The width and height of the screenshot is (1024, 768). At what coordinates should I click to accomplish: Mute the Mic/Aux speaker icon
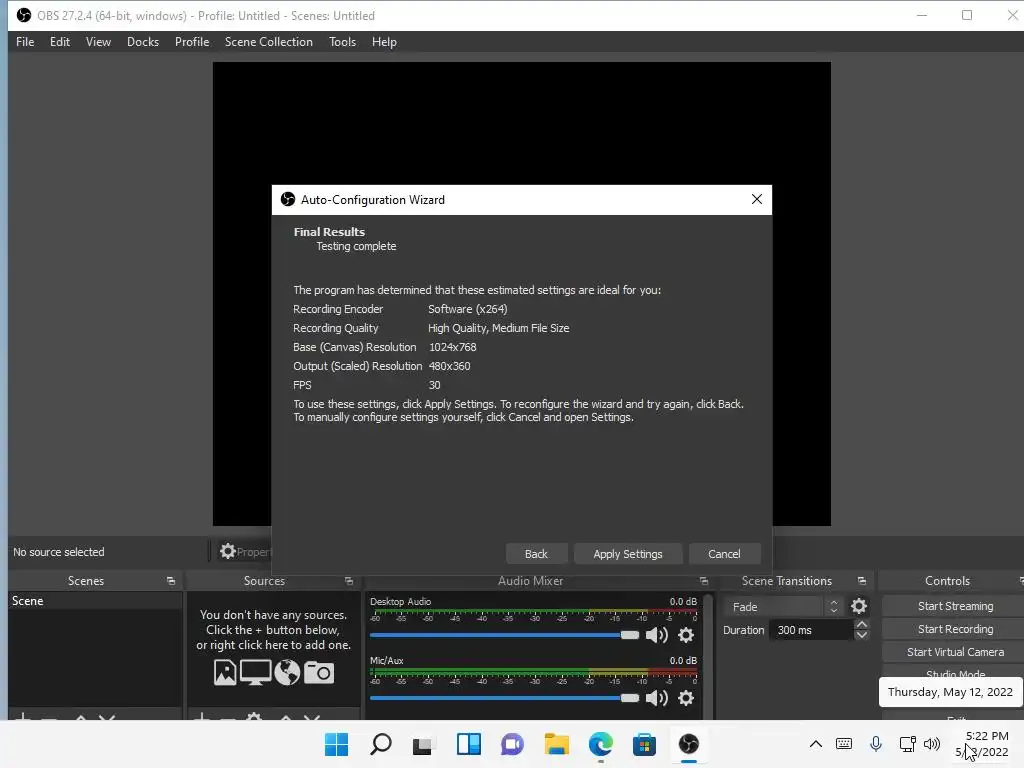(656, 698)
